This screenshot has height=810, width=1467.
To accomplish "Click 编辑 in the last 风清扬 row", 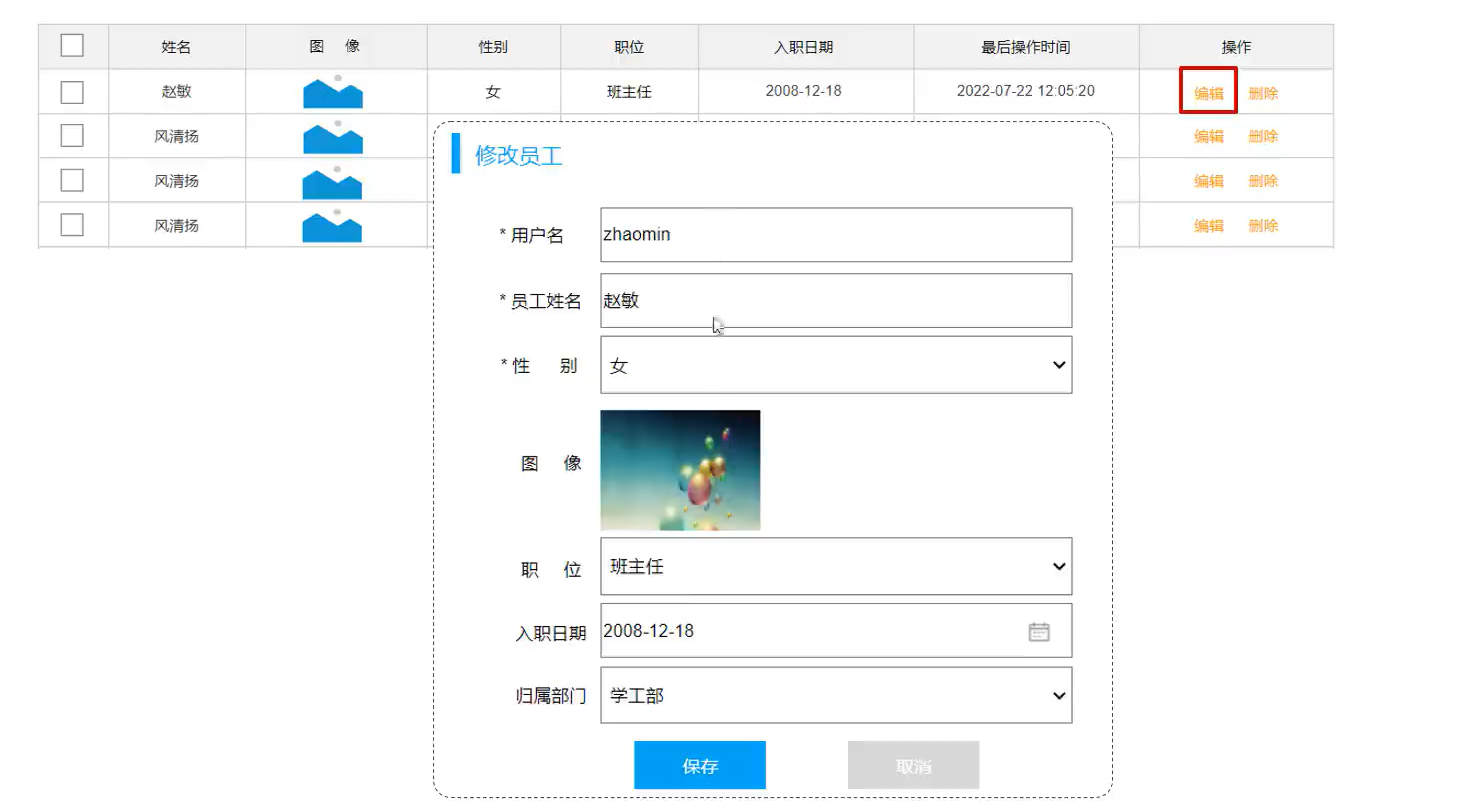I will 1209,226.
